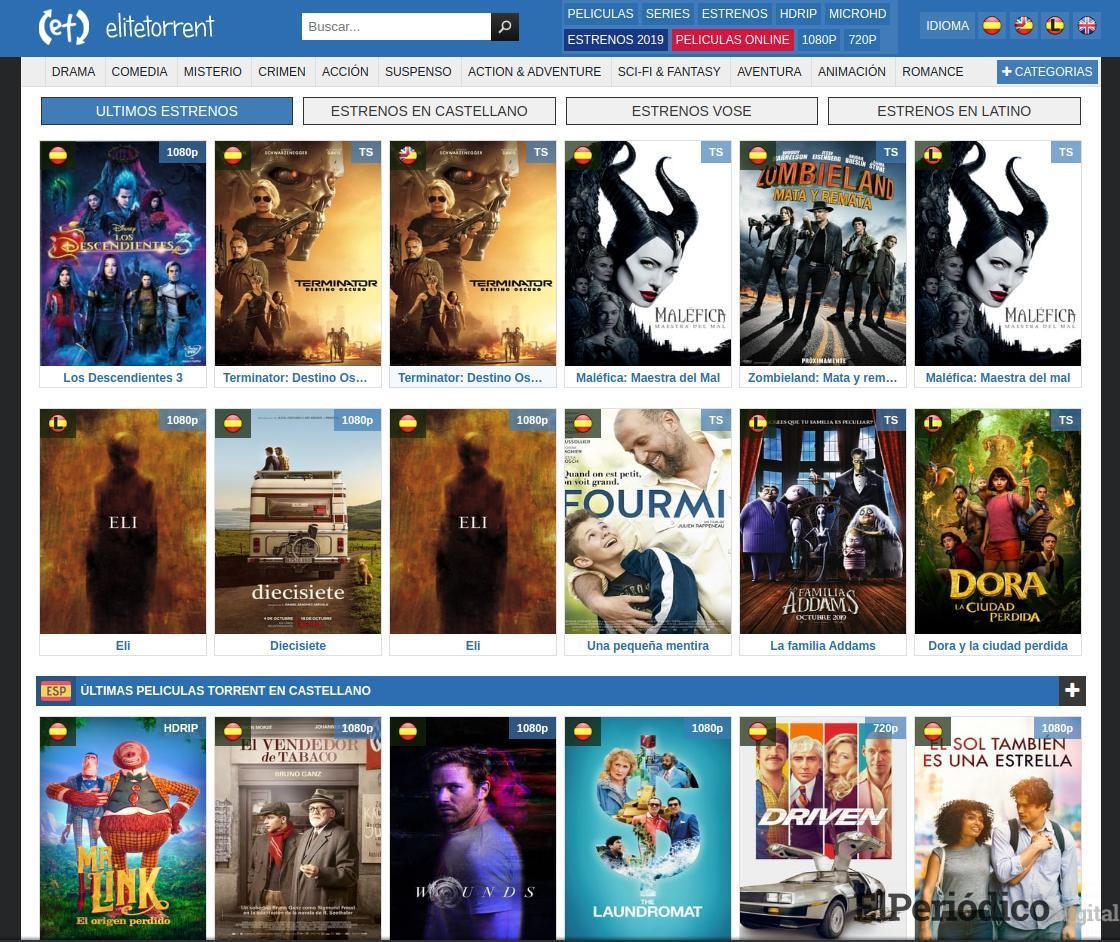Click Diecisiete title link
Viewport: 1120px width, 942px height.
click(298, 646)
